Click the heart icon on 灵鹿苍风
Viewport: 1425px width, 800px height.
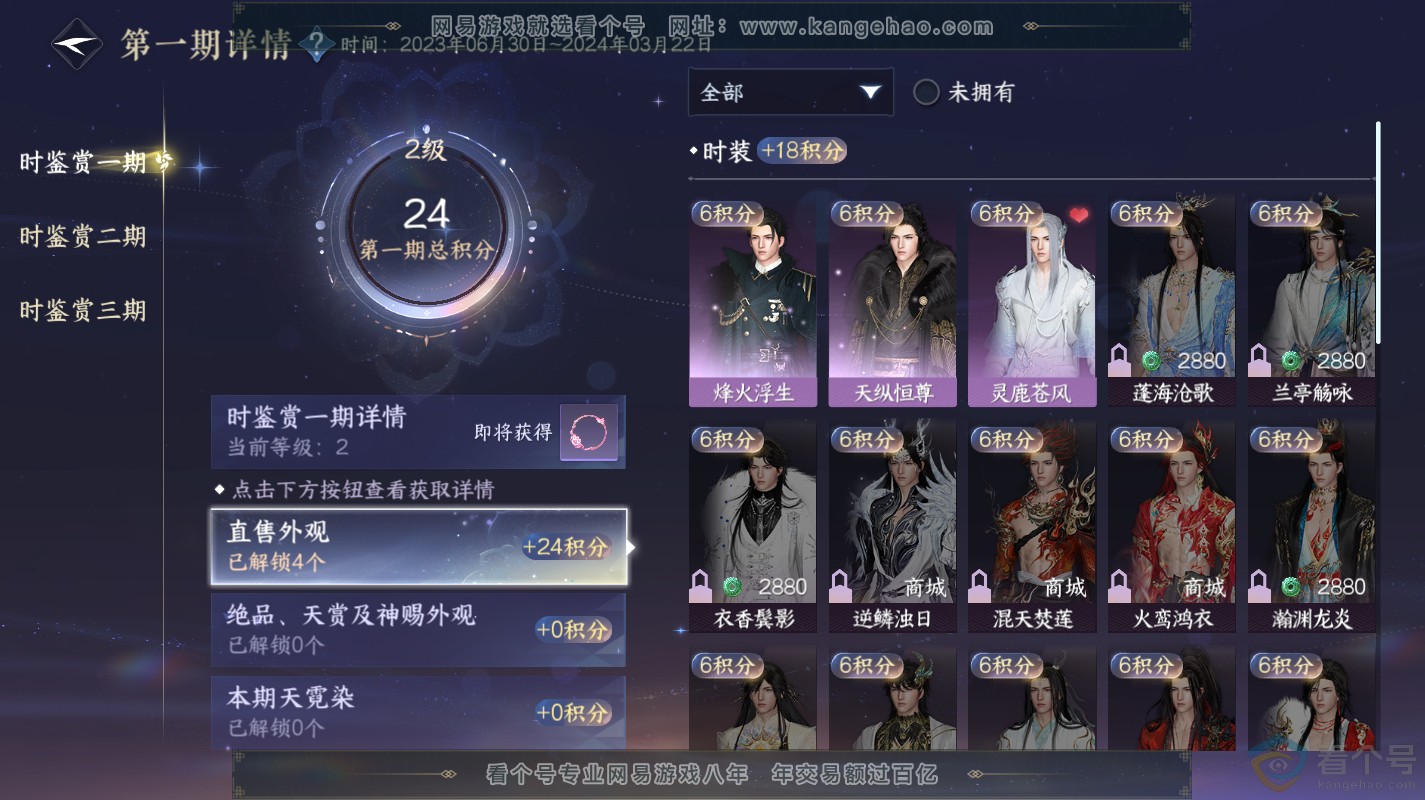tap(1078, 215)
